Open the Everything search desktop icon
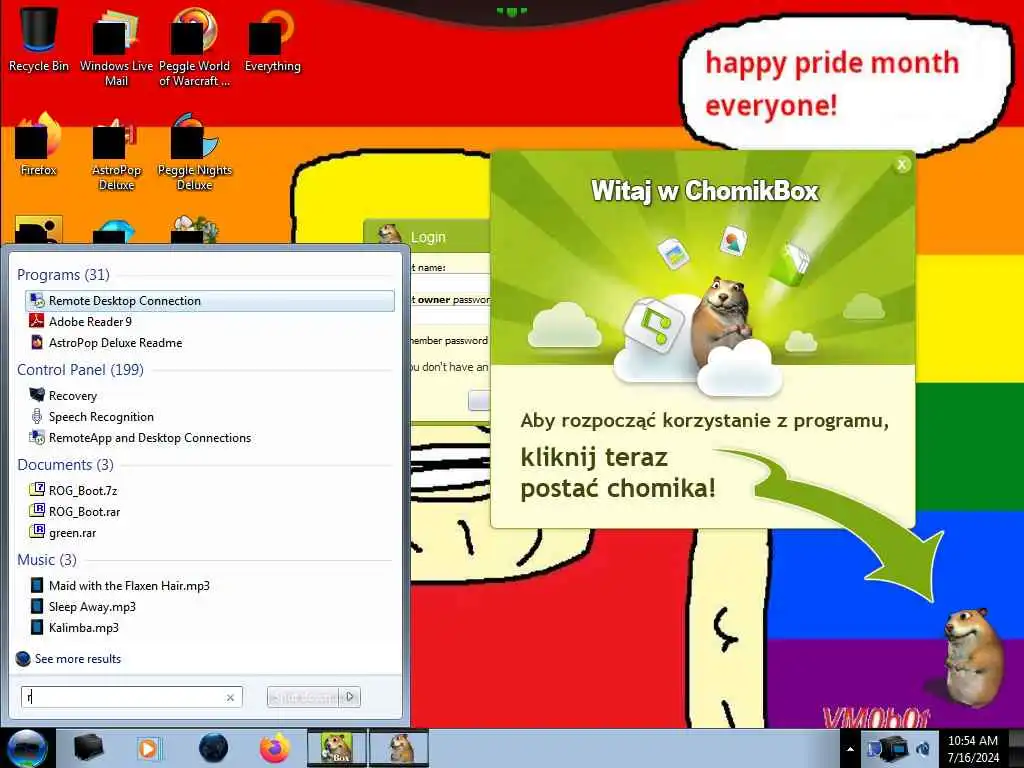 (x=272, y=40)
